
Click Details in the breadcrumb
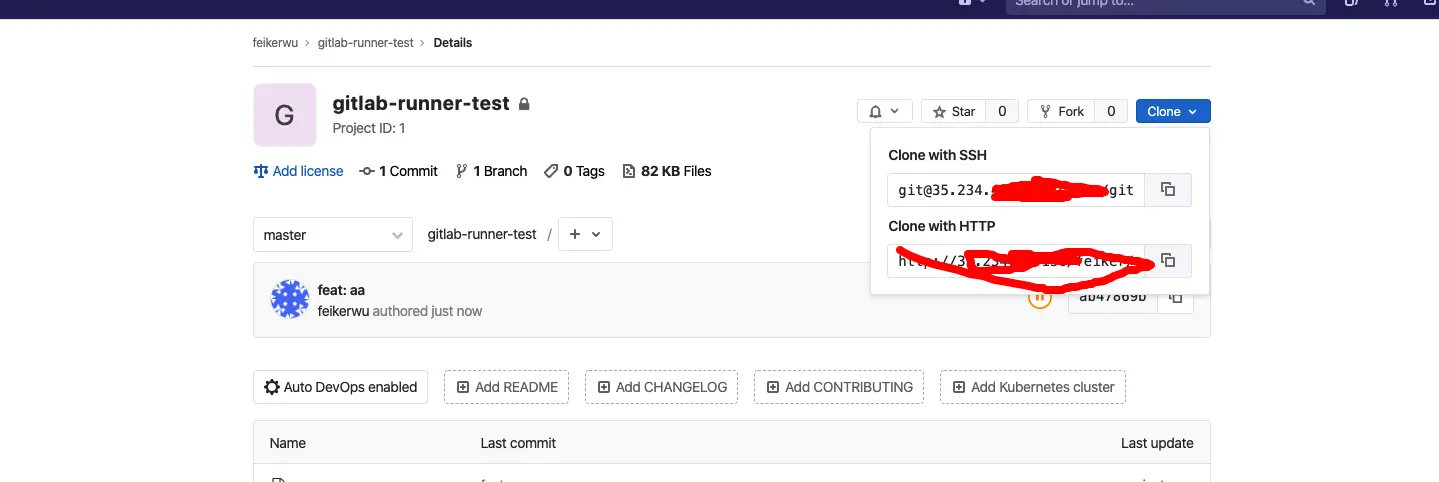453,43
